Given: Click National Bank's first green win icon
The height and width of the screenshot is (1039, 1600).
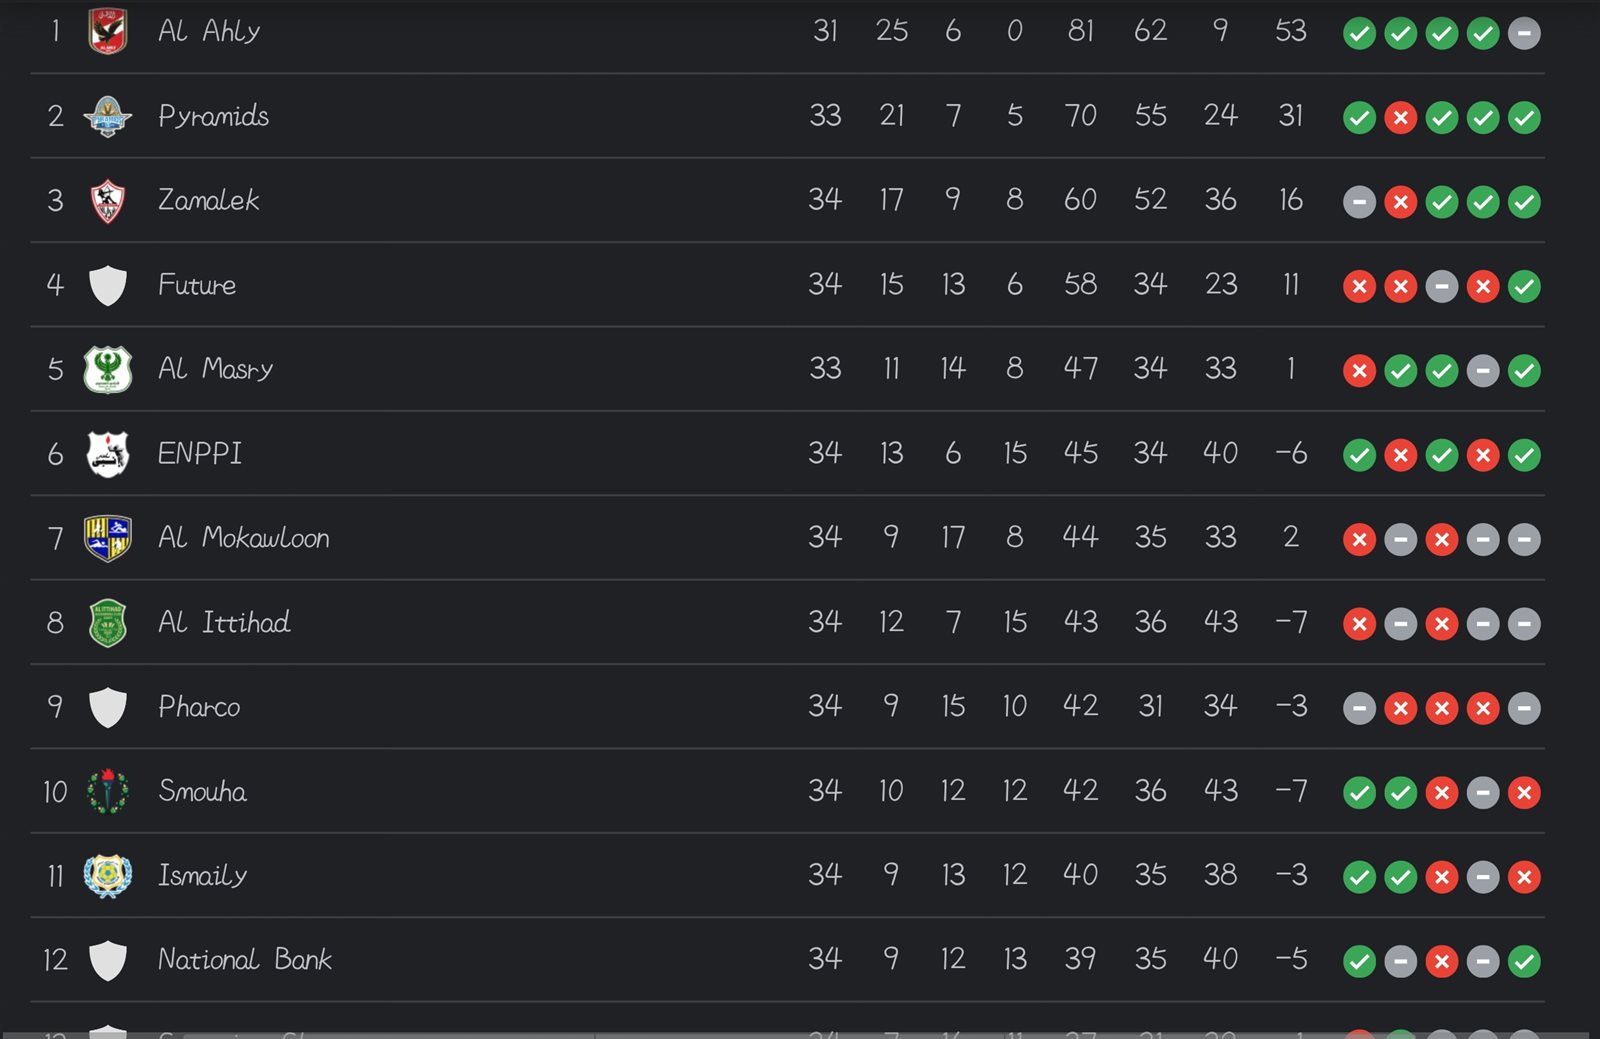Looking at the screenshot, I should [1359, 962].
